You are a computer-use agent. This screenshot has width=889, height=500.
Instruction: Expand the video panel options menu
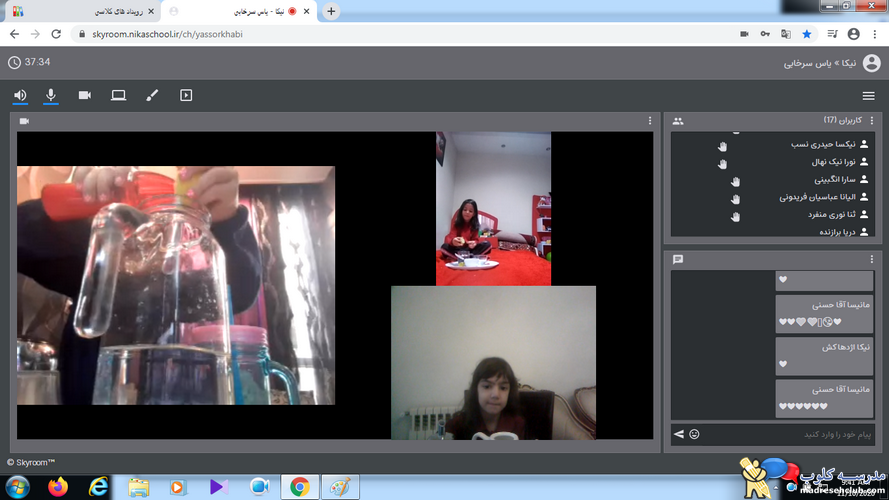(x=650, y=121)
